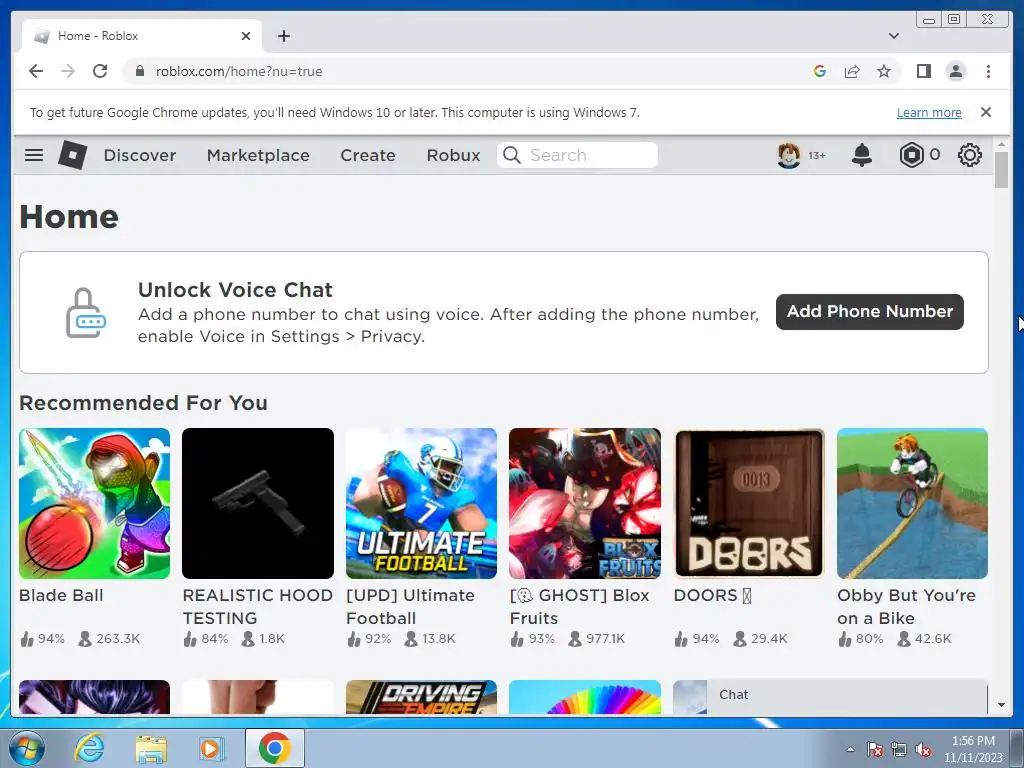Image resolution: width=1024 pixels, height=768 pixels.
Task: Toggle Chrome's side panel icon
Action: (923, 71)
